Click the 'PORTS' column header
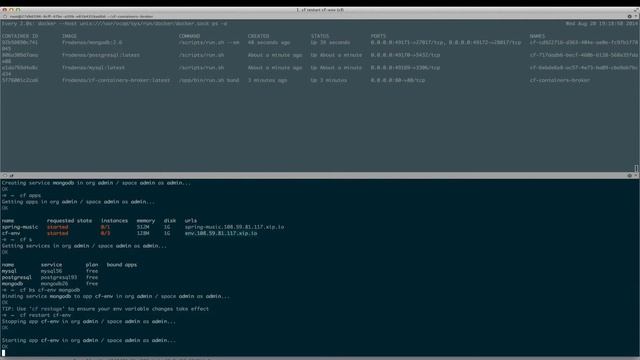 point(378,36)
